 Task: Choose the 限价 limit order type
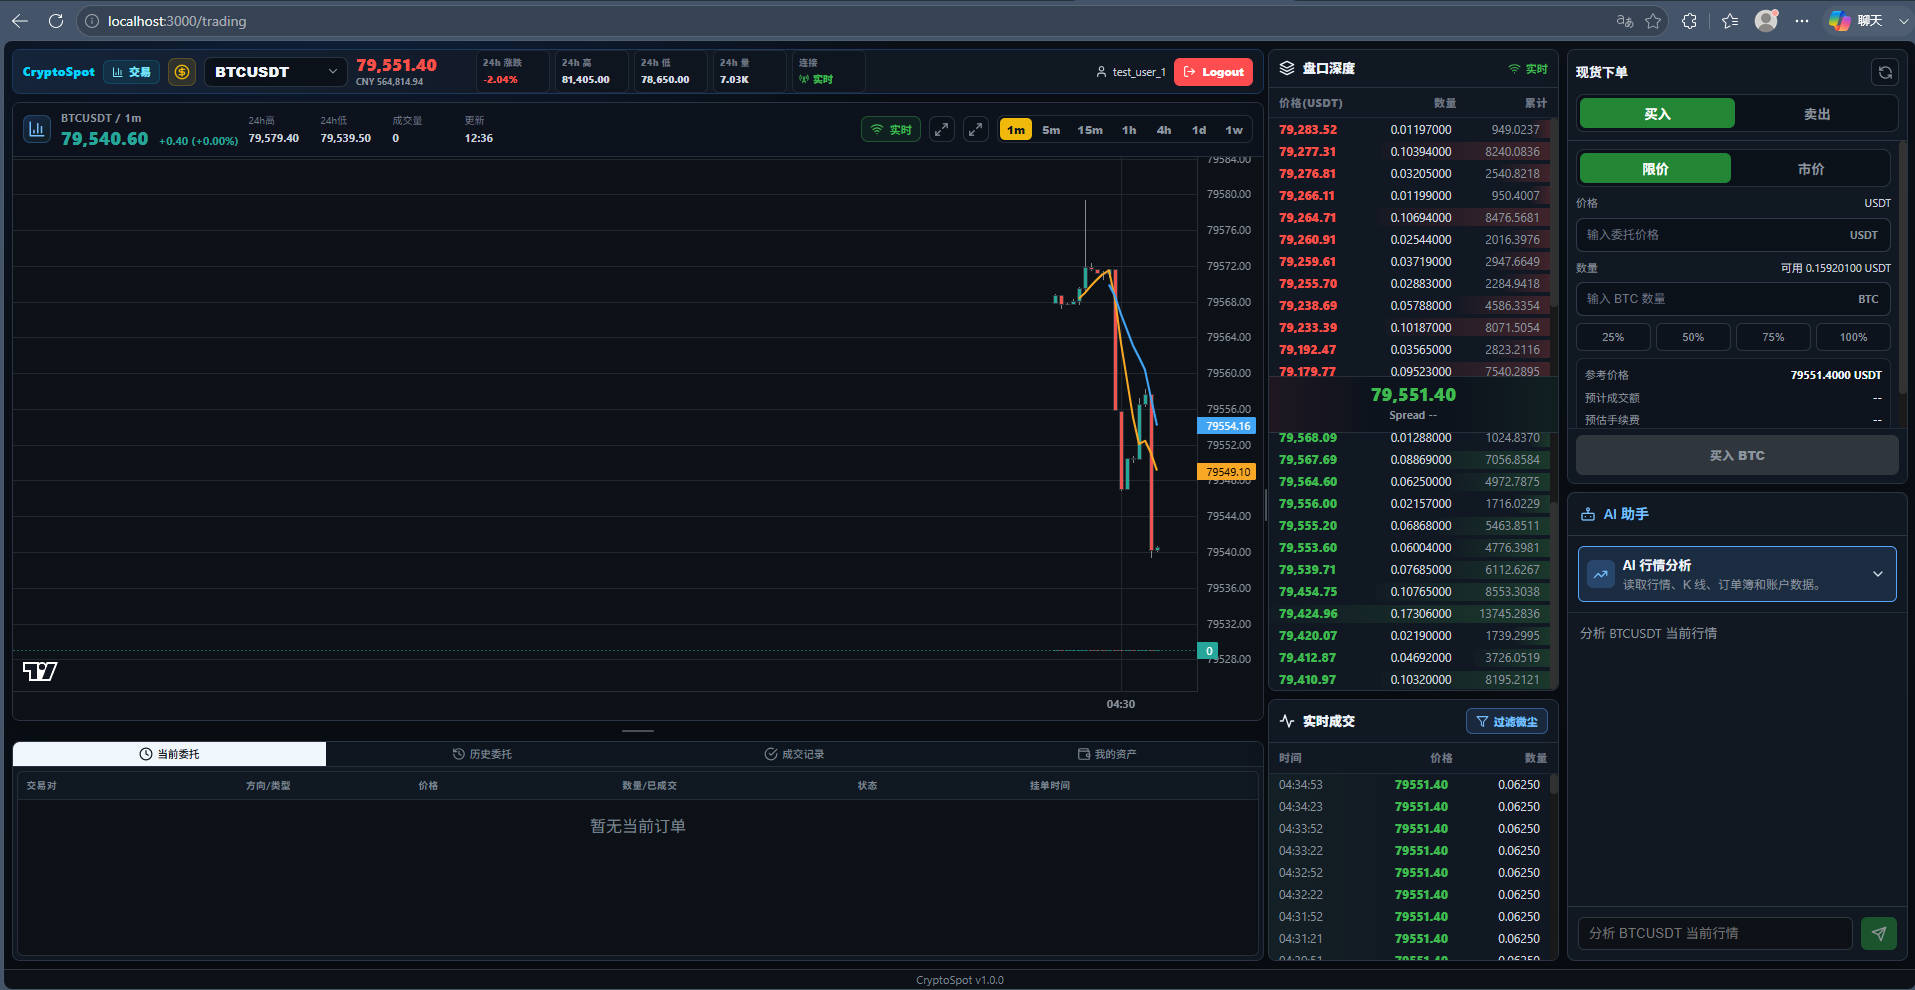[x=1655, y=169]
